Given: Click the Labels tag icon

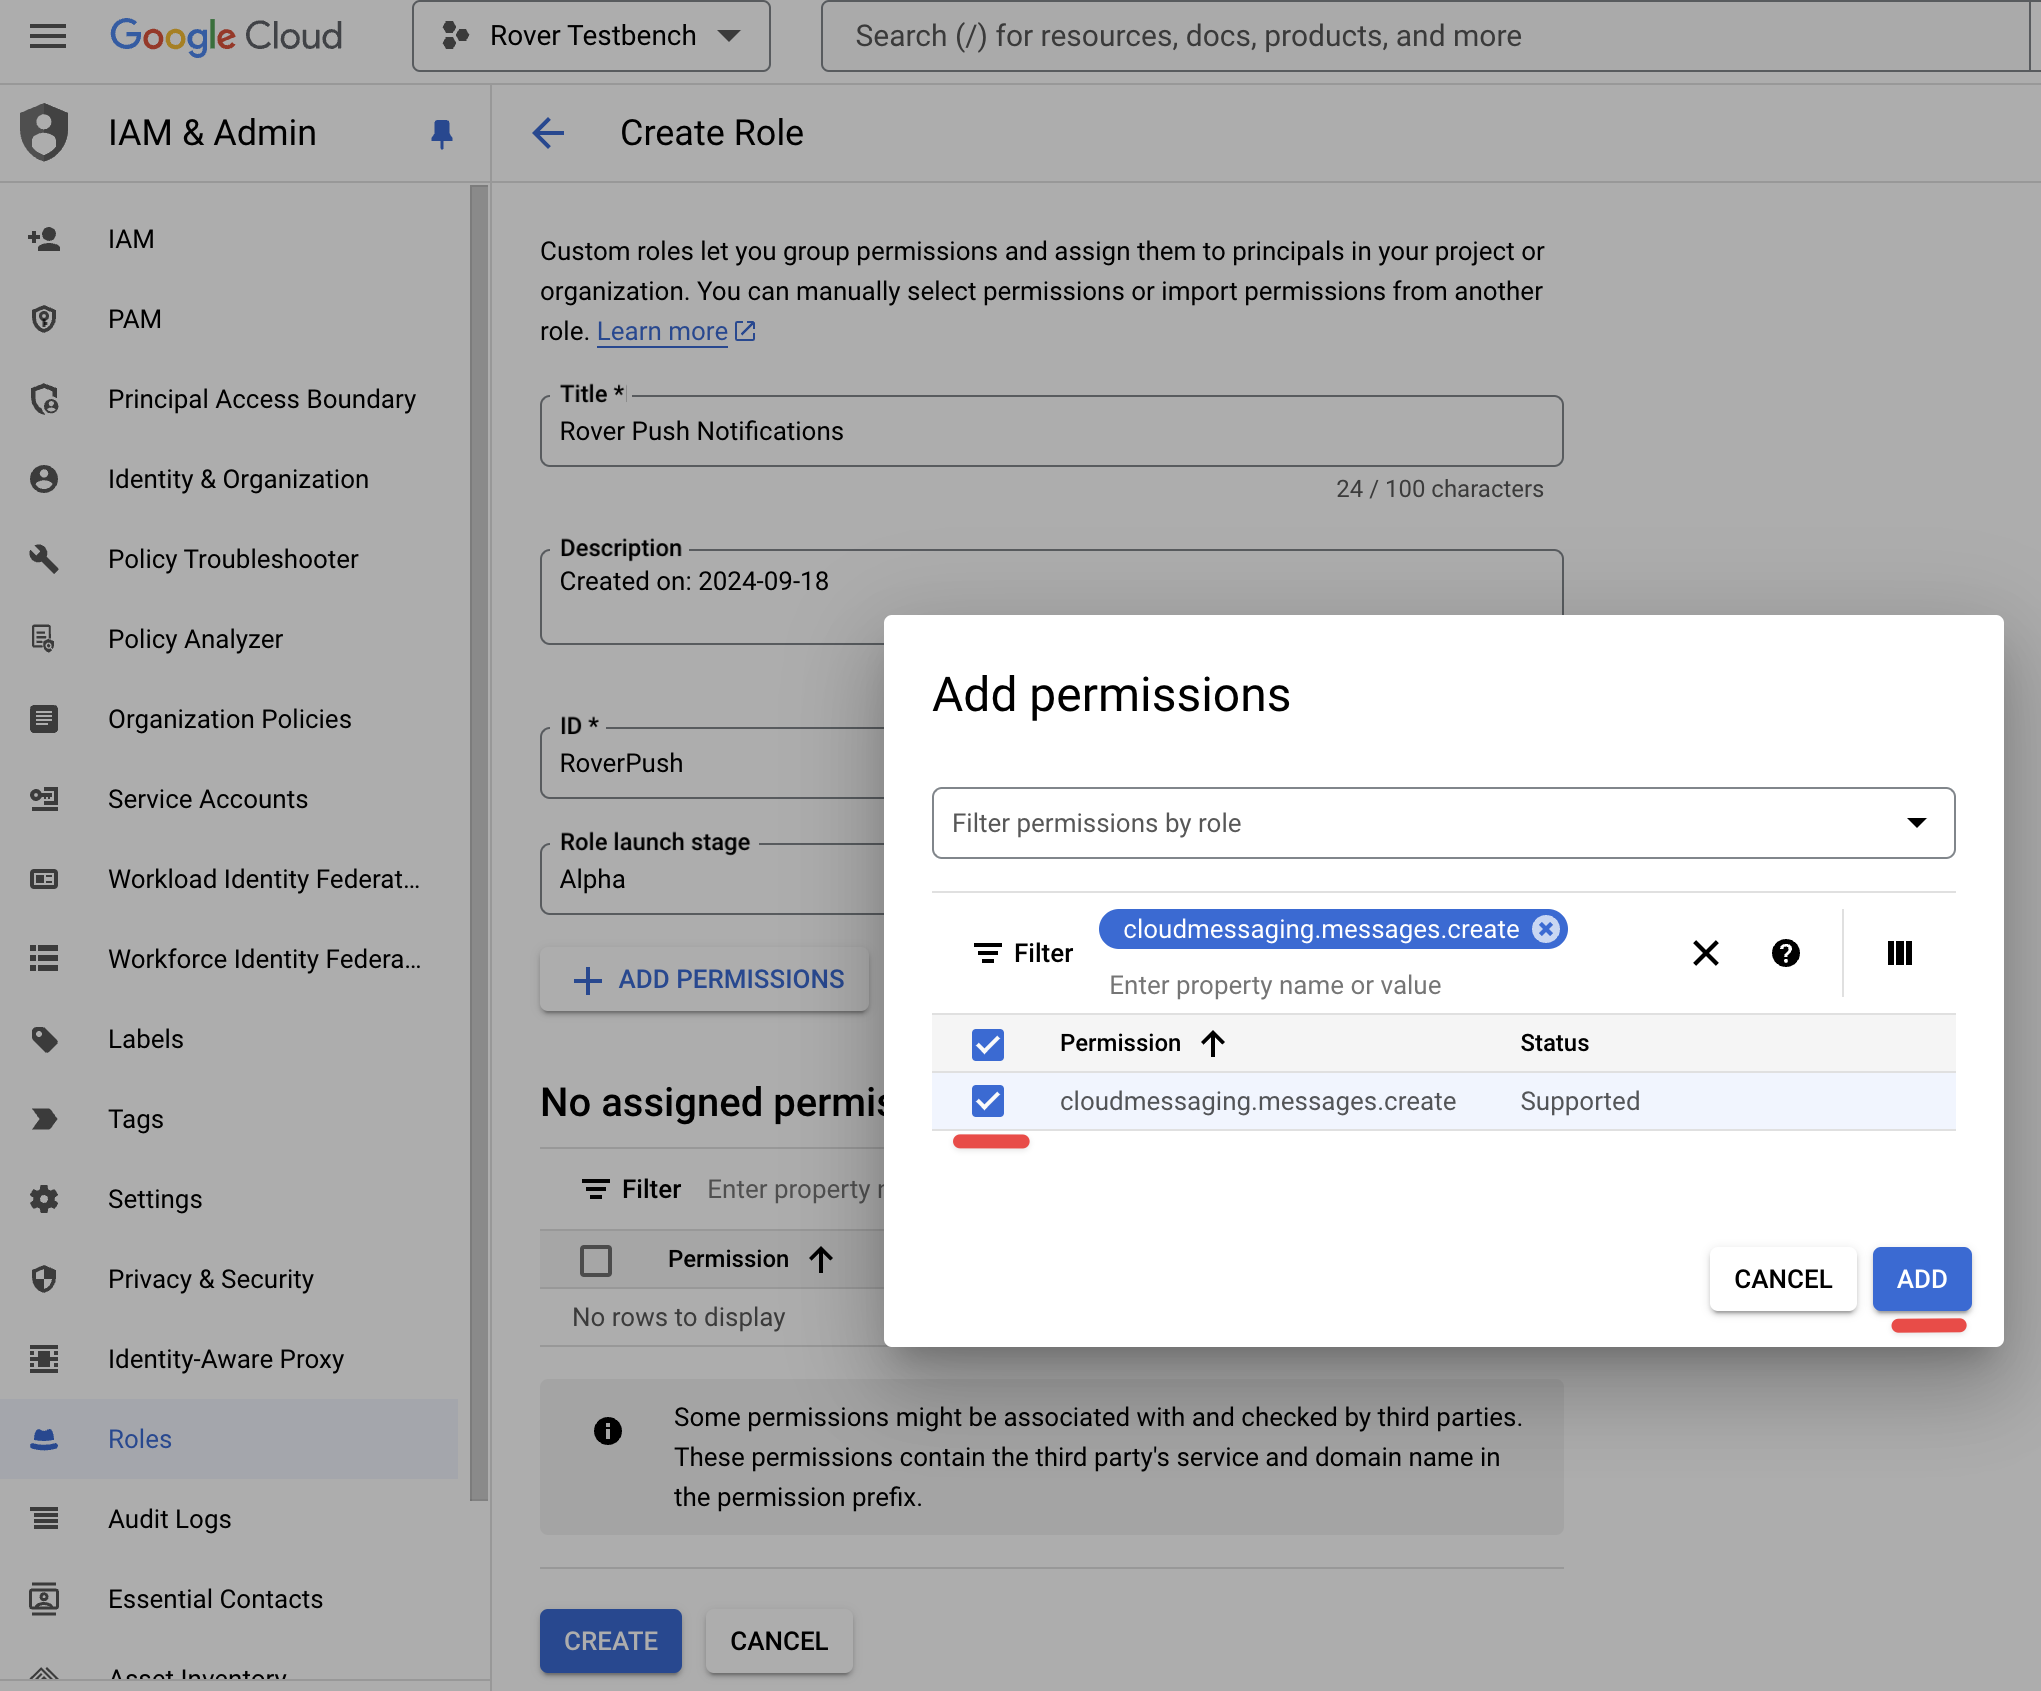Looking at the screenshot, I should [47, 1037].
